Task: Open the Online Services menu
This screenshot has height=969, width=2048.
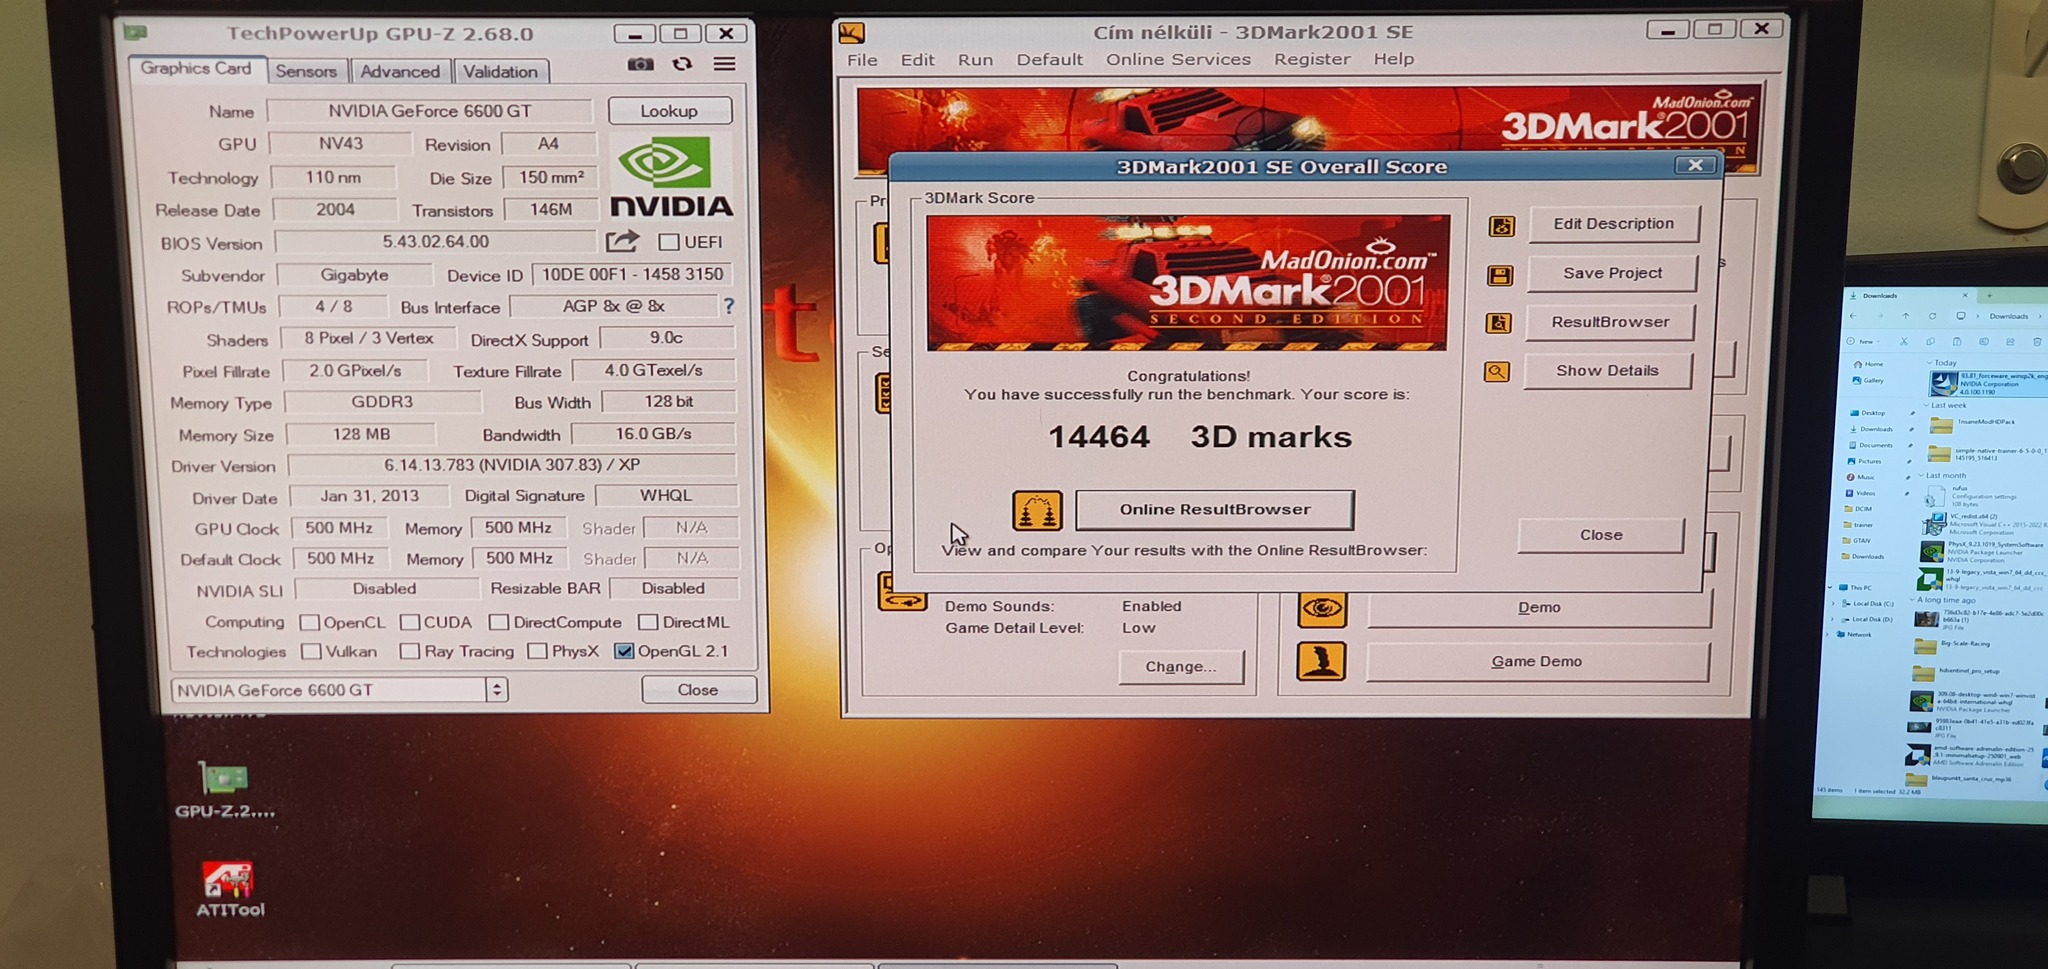Action: 1178,59
